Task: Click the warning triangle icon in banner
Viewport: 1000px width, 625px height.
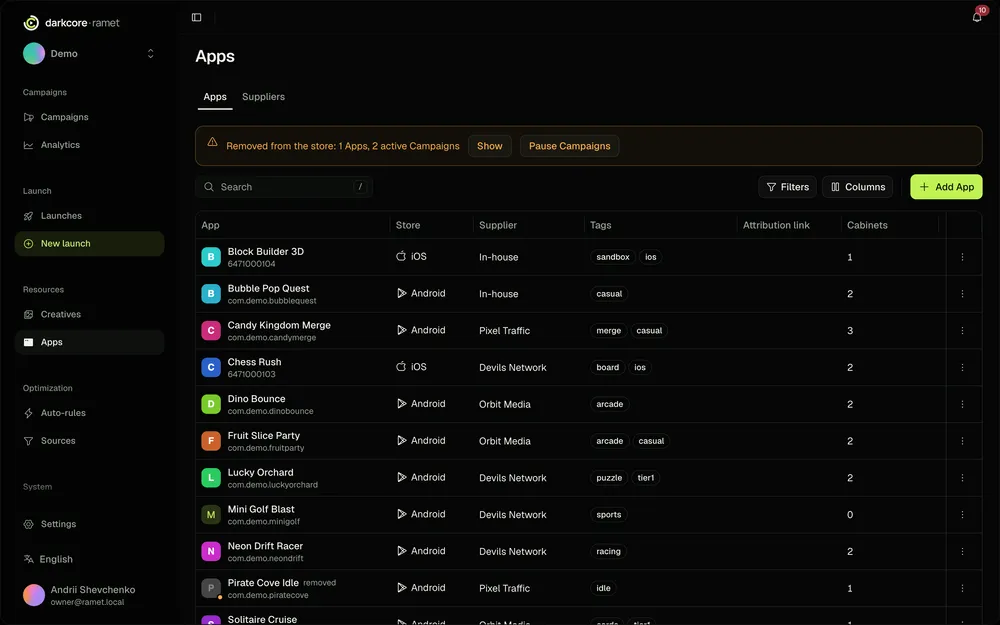Action: point(212,142)
